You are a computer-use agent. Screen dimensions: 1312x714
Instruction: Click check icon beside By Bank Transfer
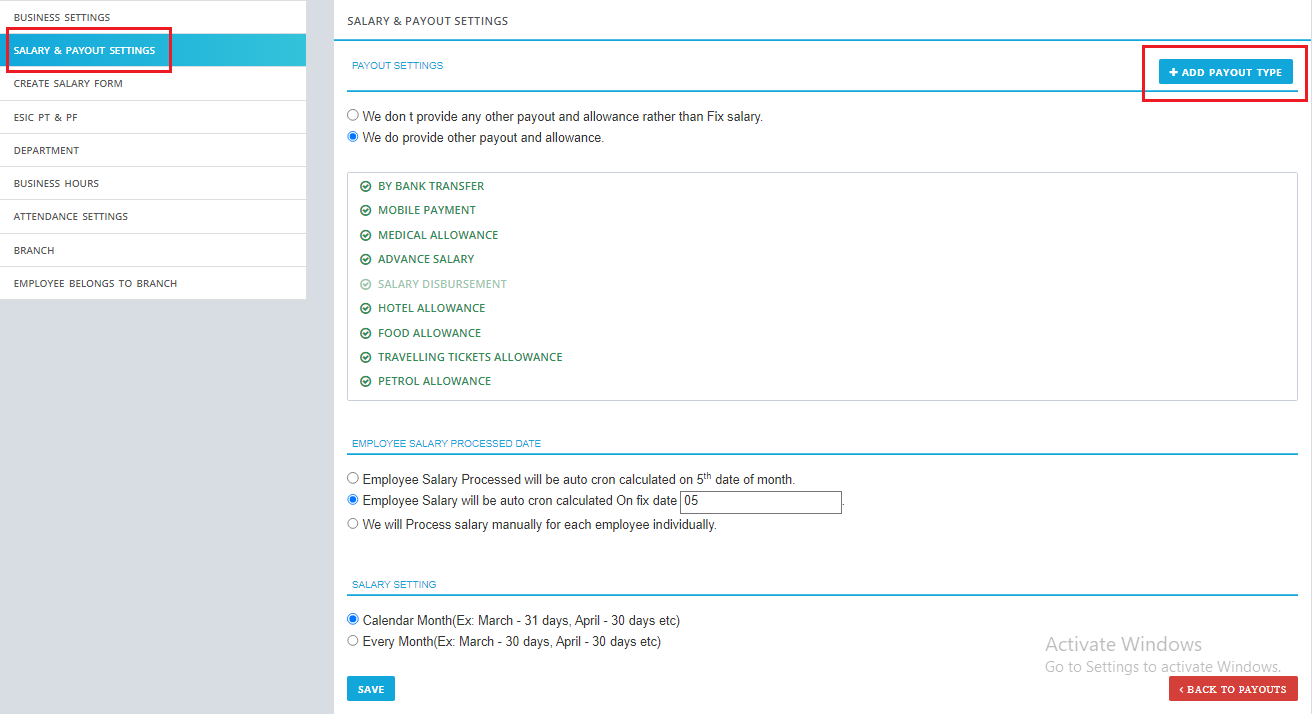pos(366,187)
